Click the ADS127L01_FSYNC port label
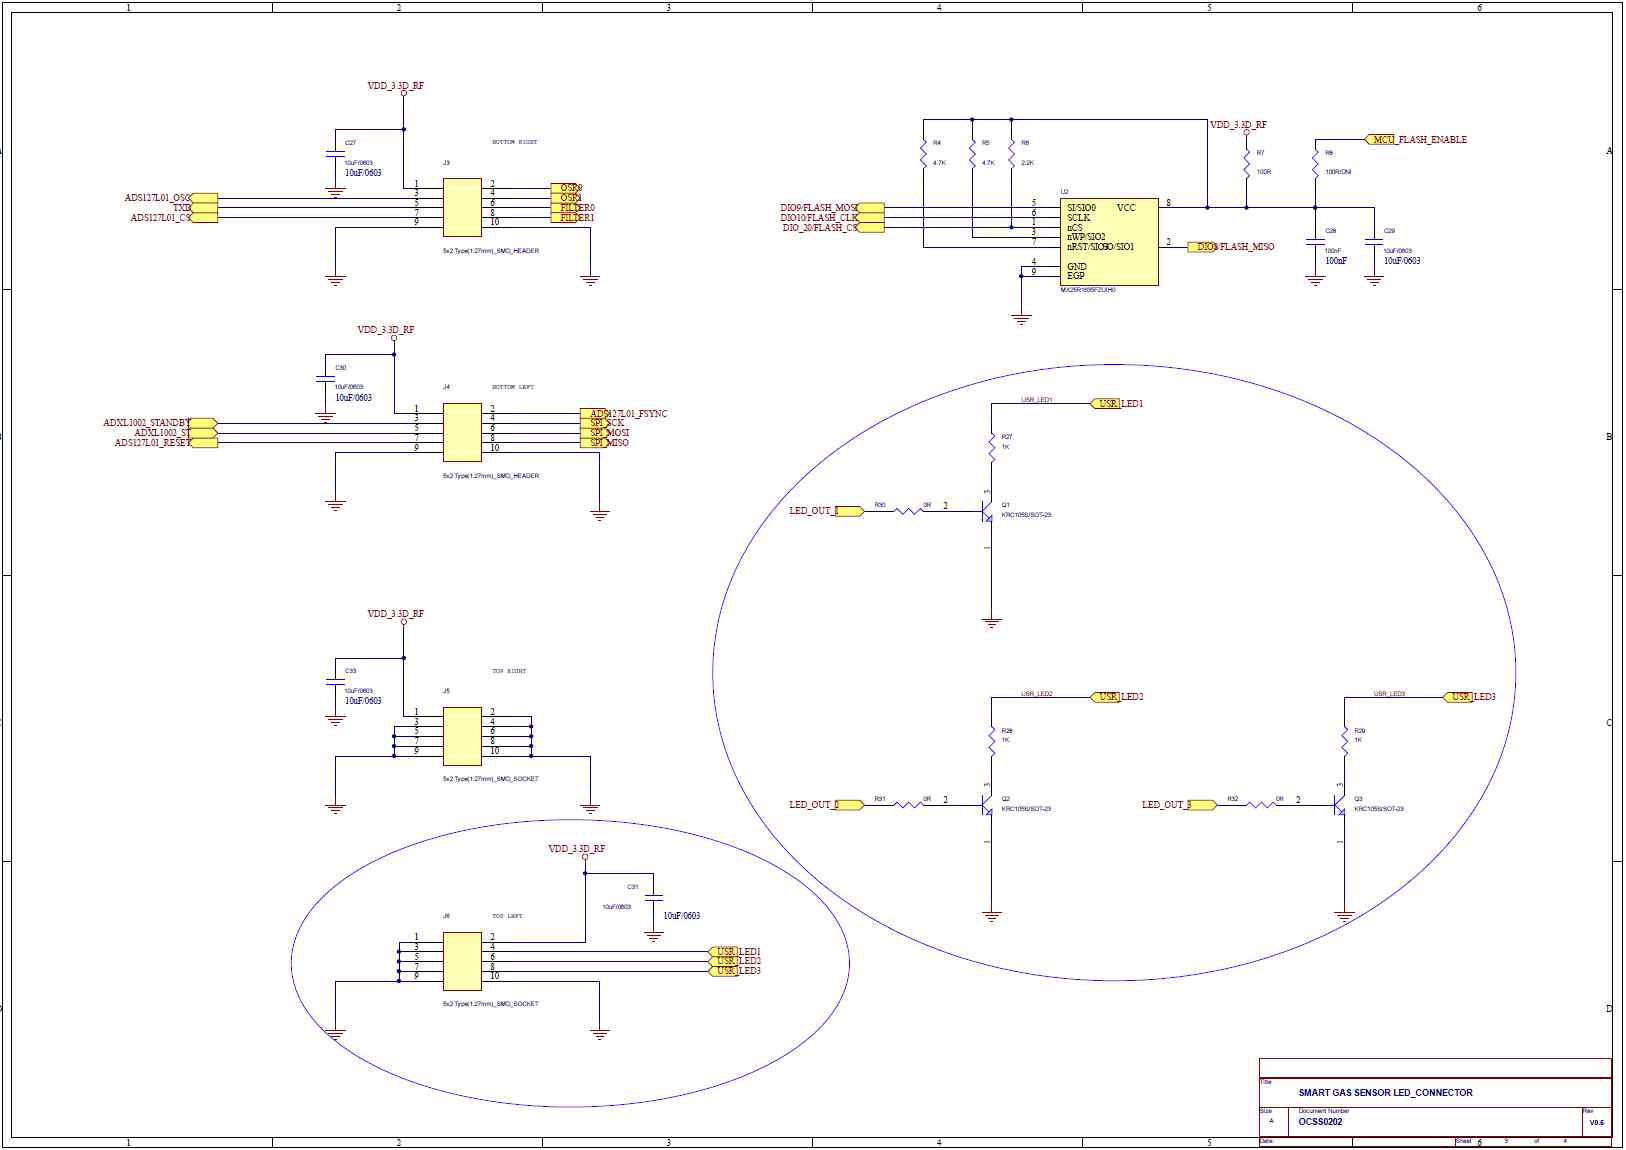 click(624, 414)
